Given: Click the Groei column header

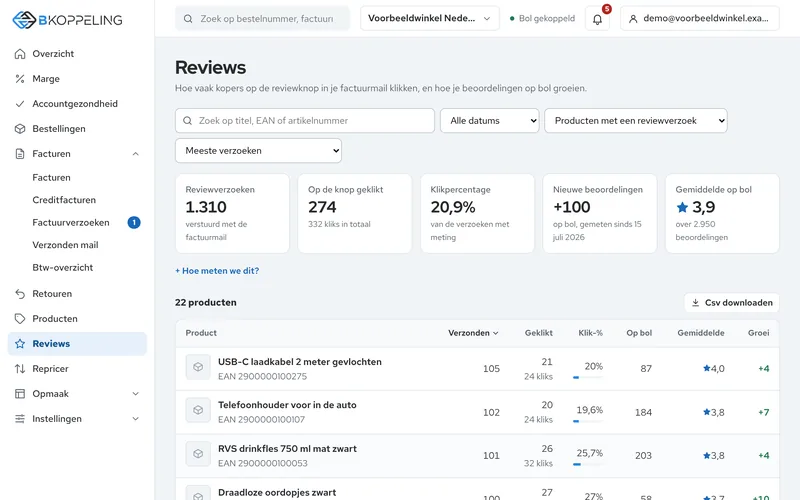Looking at the screenshot, I should coord(759,333).
